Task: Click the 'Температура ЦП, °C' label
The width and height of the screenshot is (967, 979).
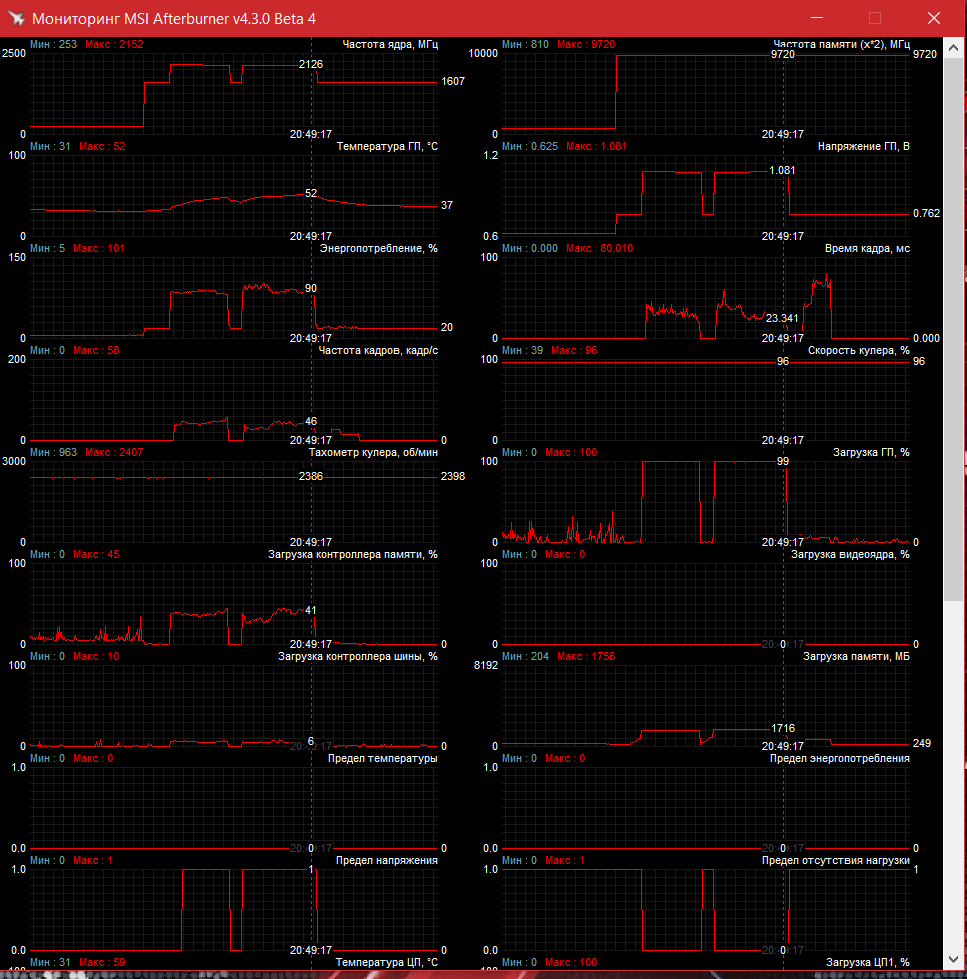Action: (x=387, y=962)
